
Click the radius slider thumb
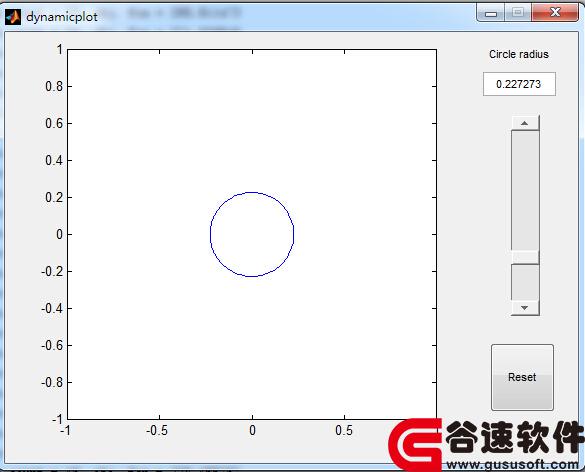[x=525, y=257]
